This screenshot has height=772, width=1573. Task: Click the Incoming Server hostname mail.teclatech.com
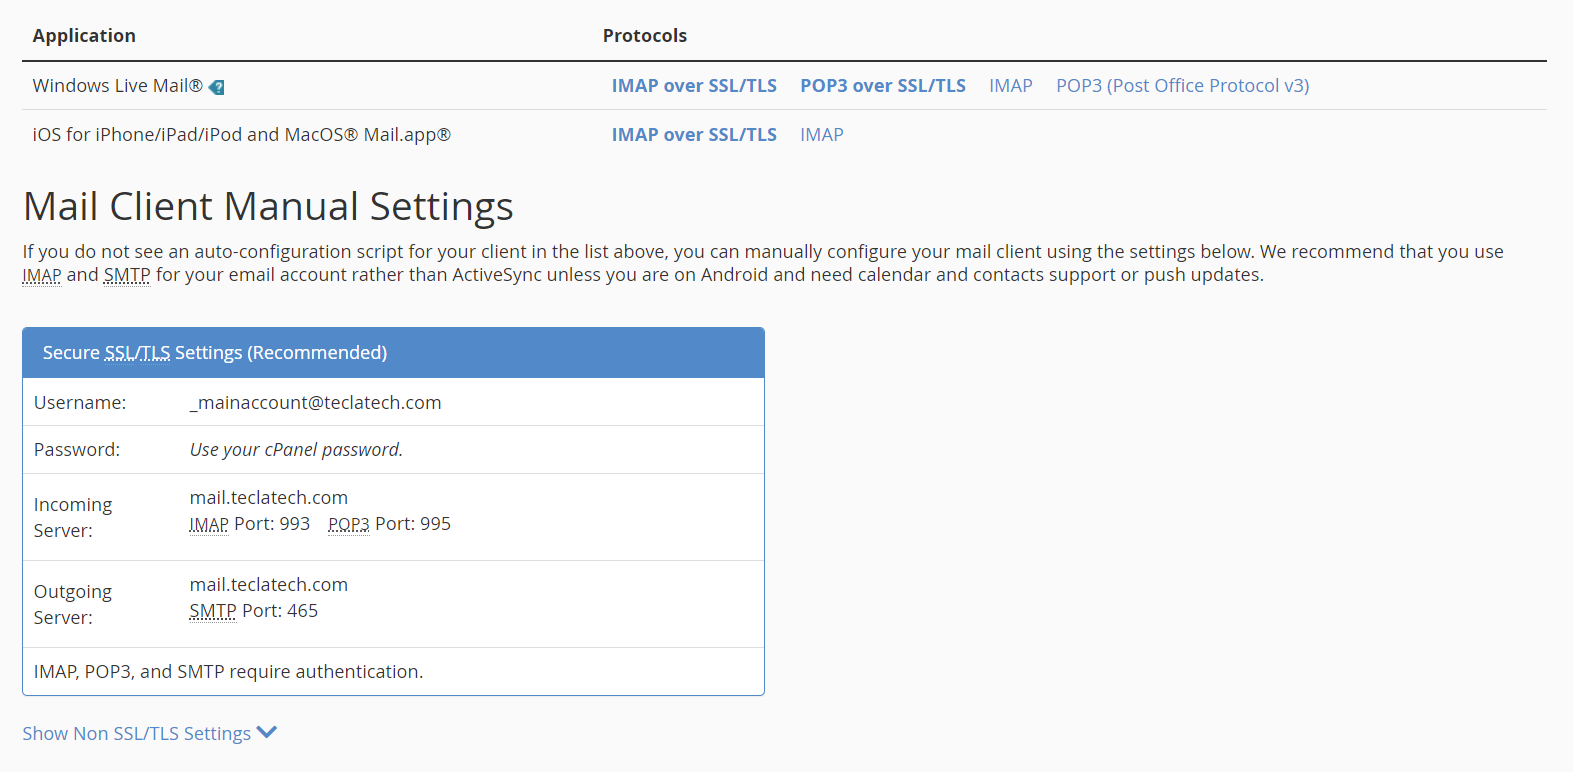coord(269,498)
